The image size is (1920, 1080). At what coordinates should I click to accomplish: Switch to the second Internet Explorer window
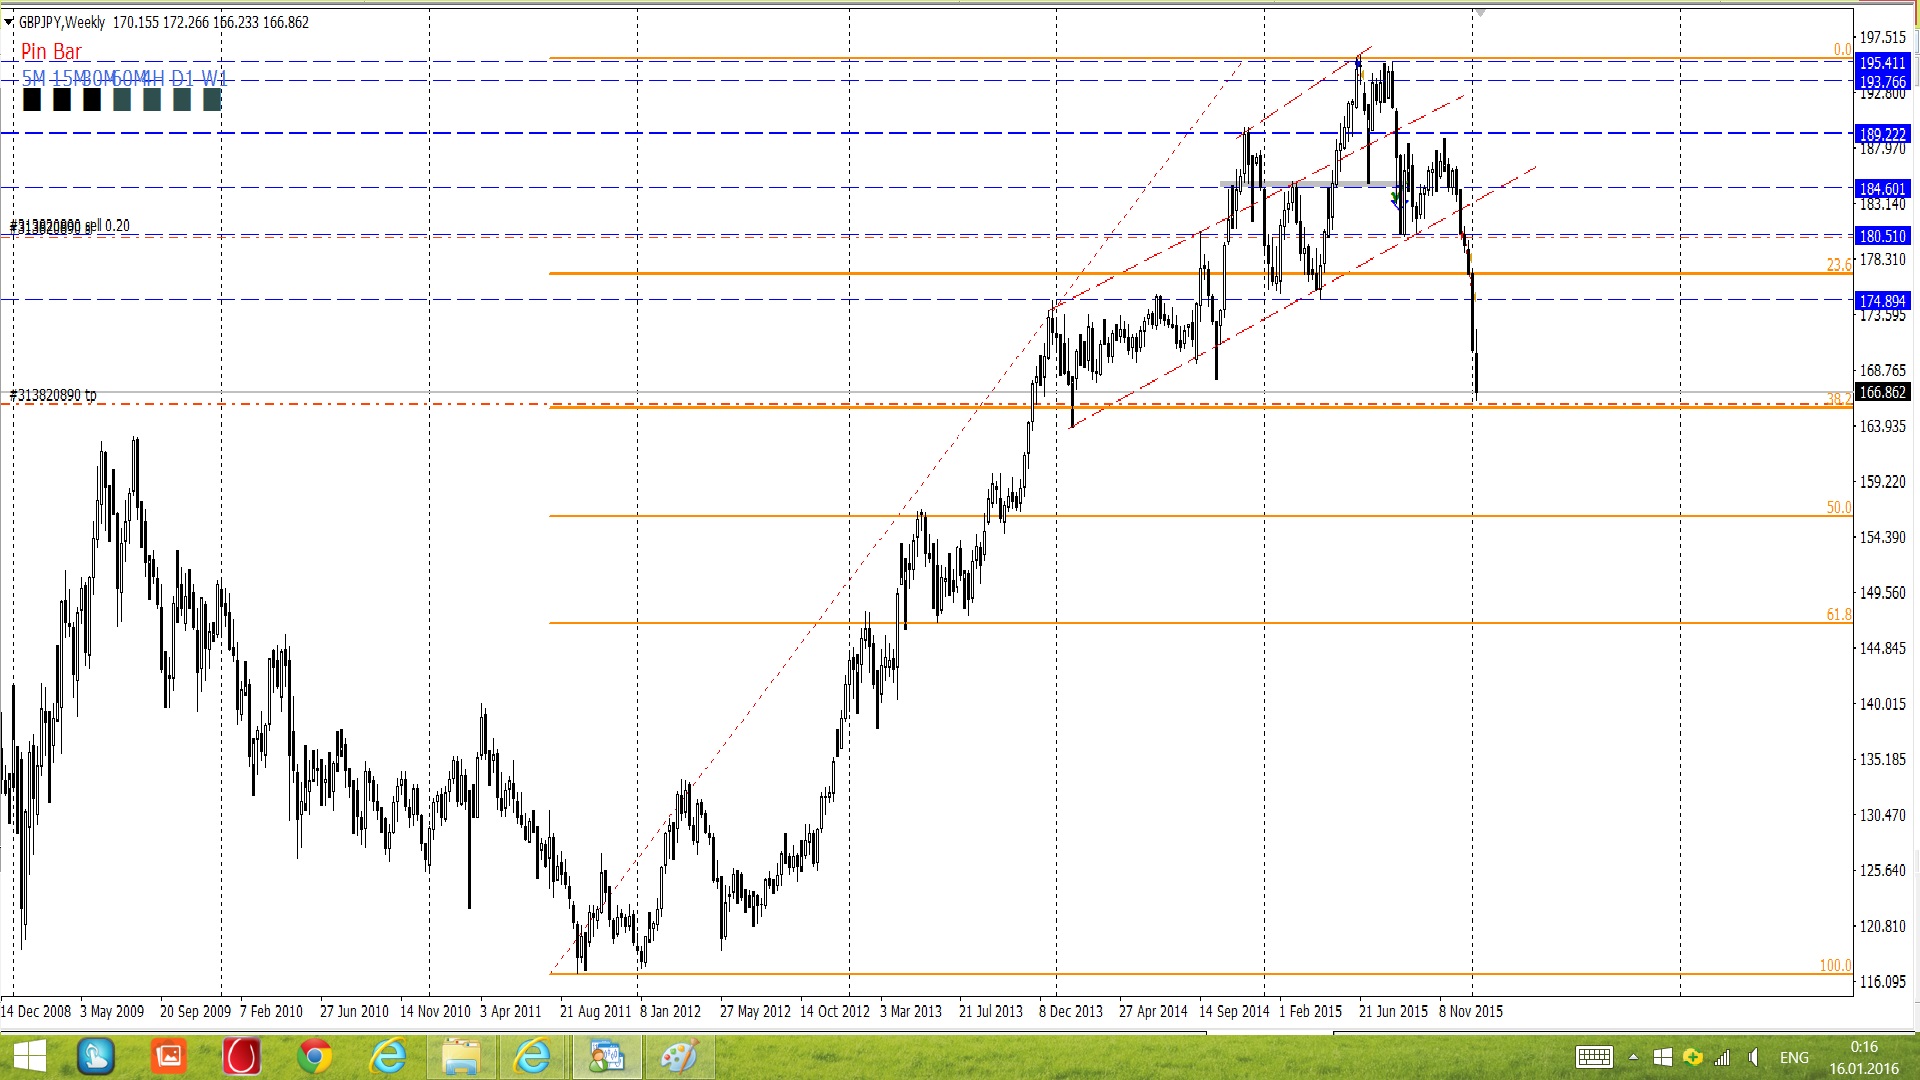tap(532, 1057)
